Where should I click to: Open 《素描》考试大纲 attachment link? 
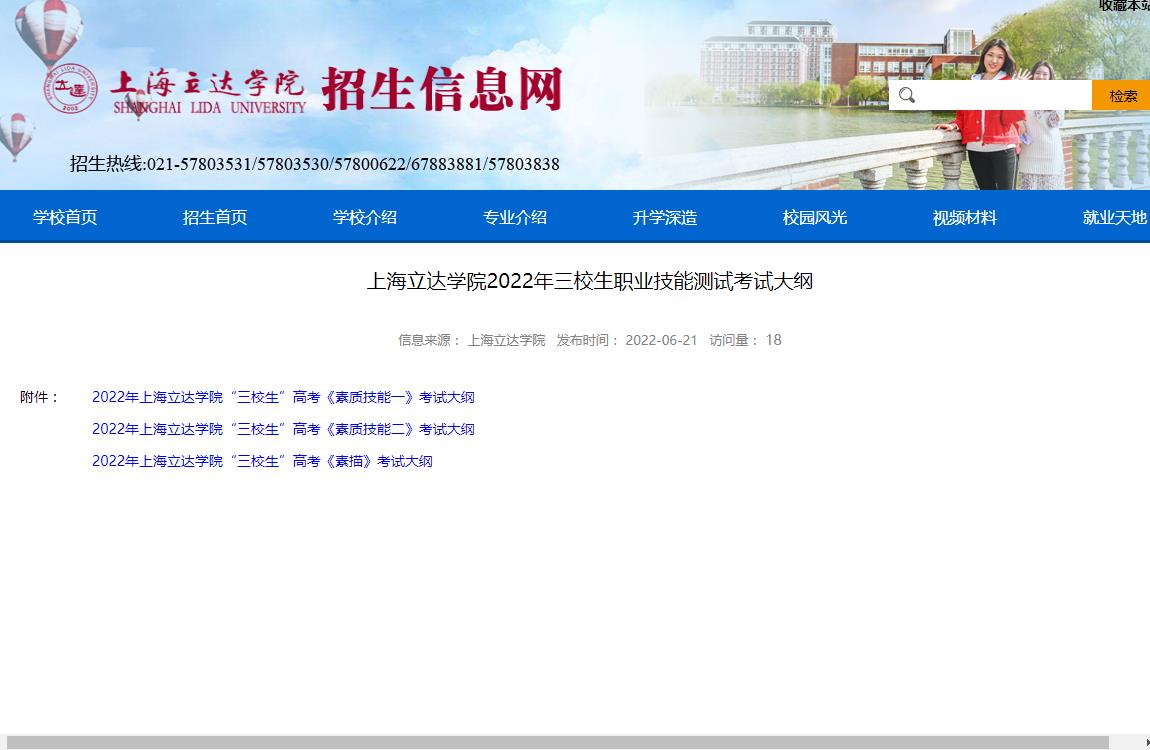click(x=262, y=461)
